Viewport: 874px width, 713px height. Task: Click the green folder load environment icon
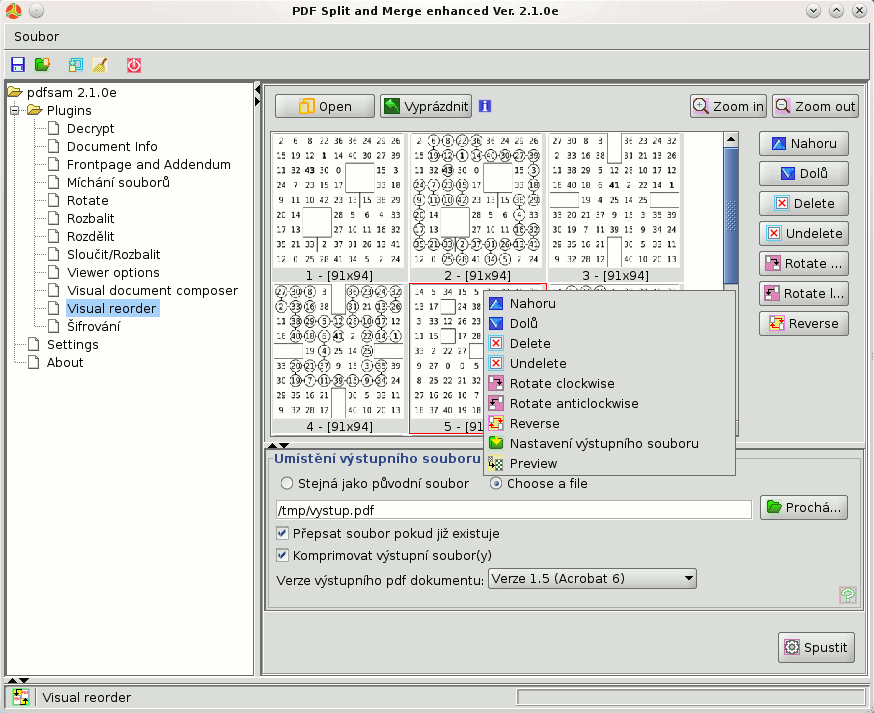(42, 65)
